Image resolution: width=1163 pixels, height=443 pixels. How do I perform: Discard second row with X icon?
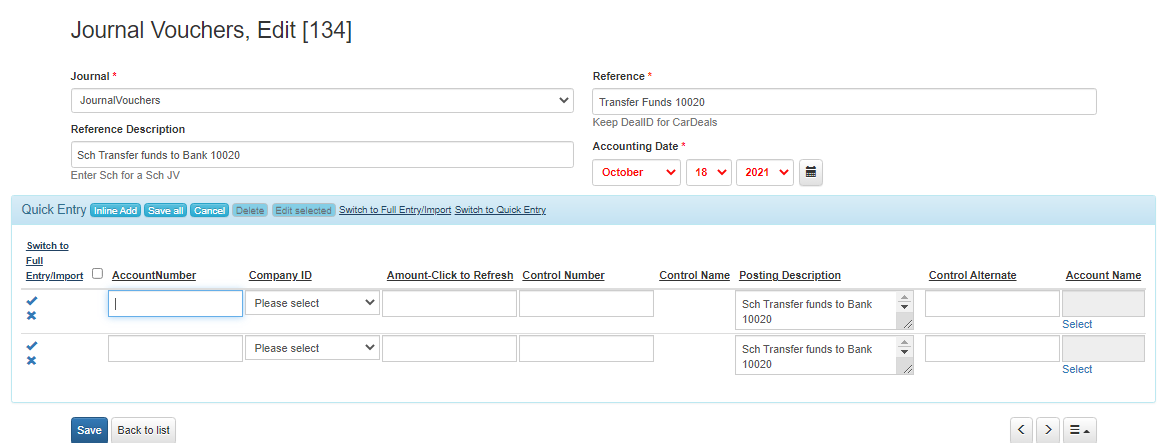coord(31,361)
